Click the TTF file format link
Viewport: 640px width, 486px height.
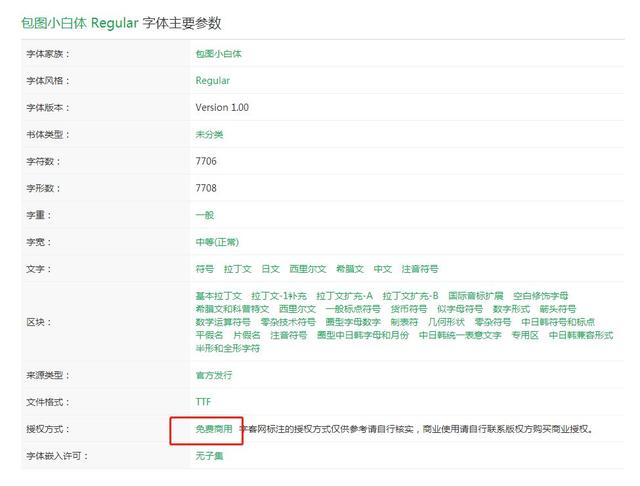coord(203,402)
